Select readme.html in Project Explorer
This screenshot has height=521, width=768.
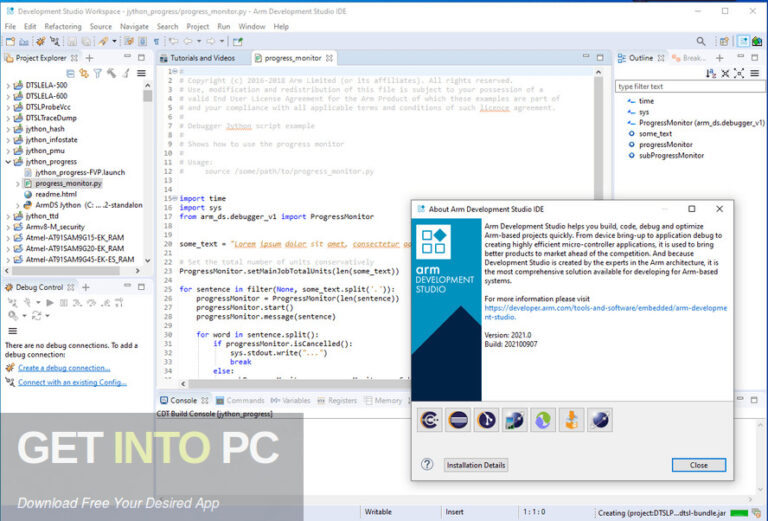(x=56, y=194)
